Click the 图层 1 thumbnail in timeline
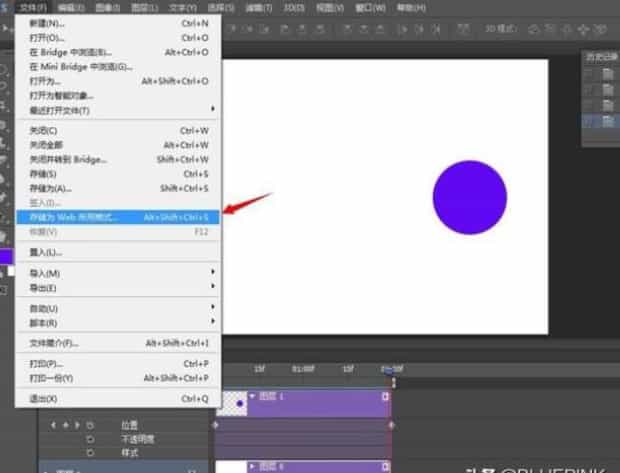This screenshot has width=620, height=473. 232,402
